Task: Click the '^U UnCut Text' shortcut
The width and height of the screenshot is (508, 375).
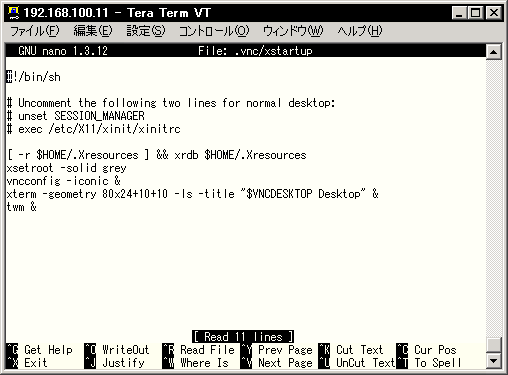Action: 357,363
